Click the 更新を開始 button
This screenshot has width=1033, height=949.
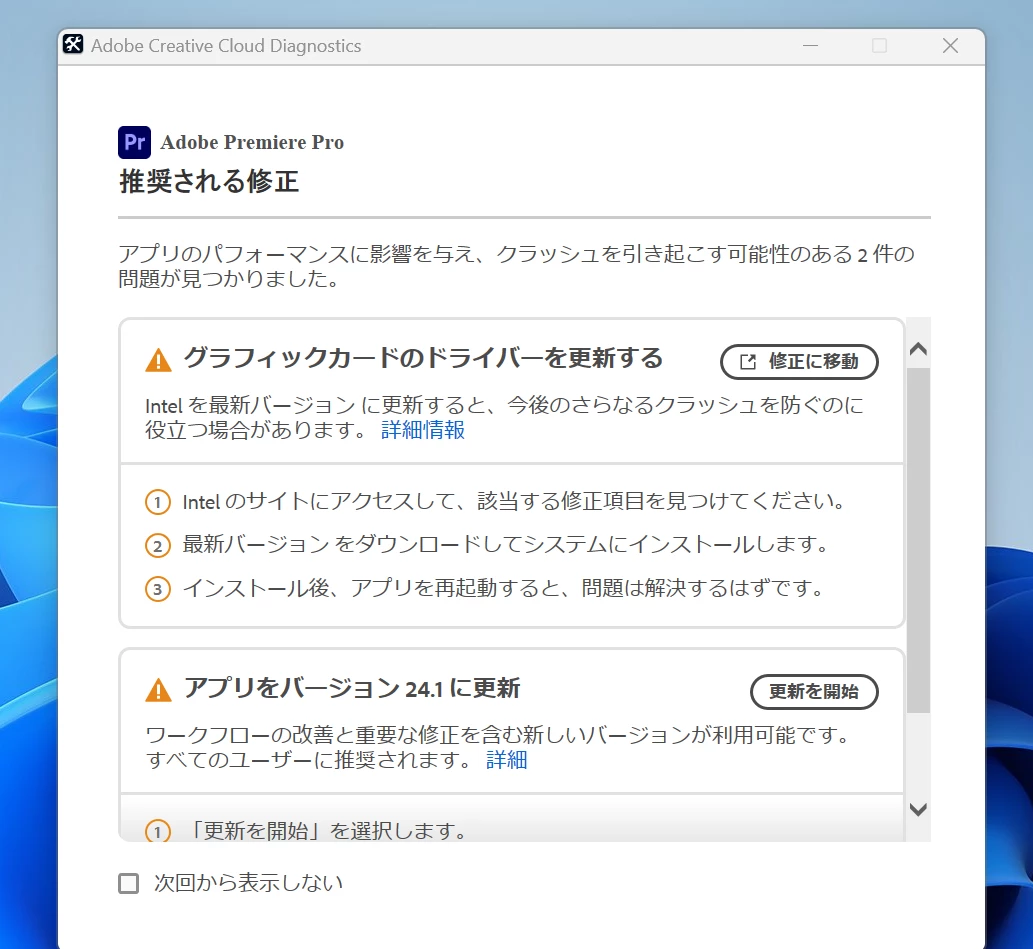coord(814,691)
